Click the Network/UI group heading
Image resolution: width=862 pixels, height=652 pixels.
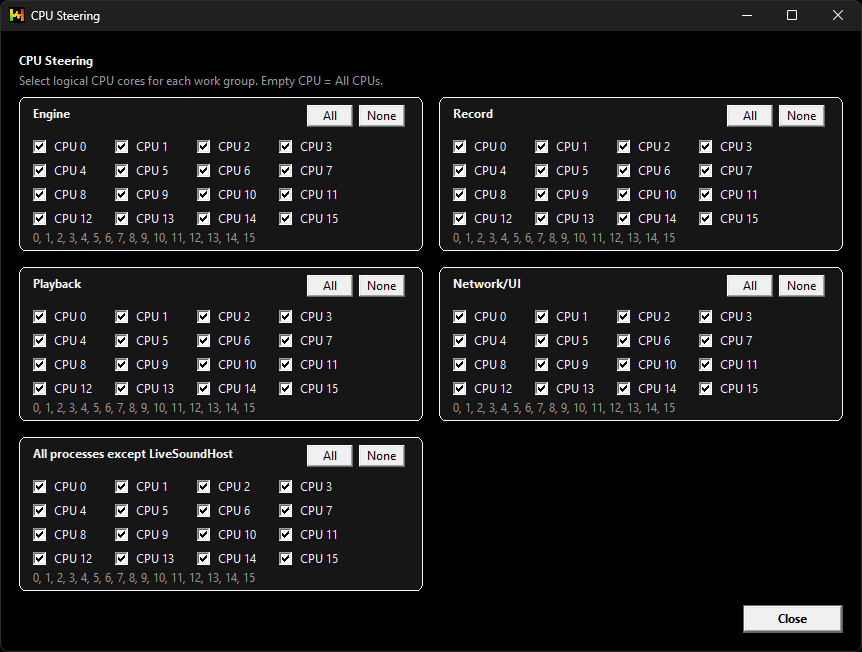[x=487, y=284]
